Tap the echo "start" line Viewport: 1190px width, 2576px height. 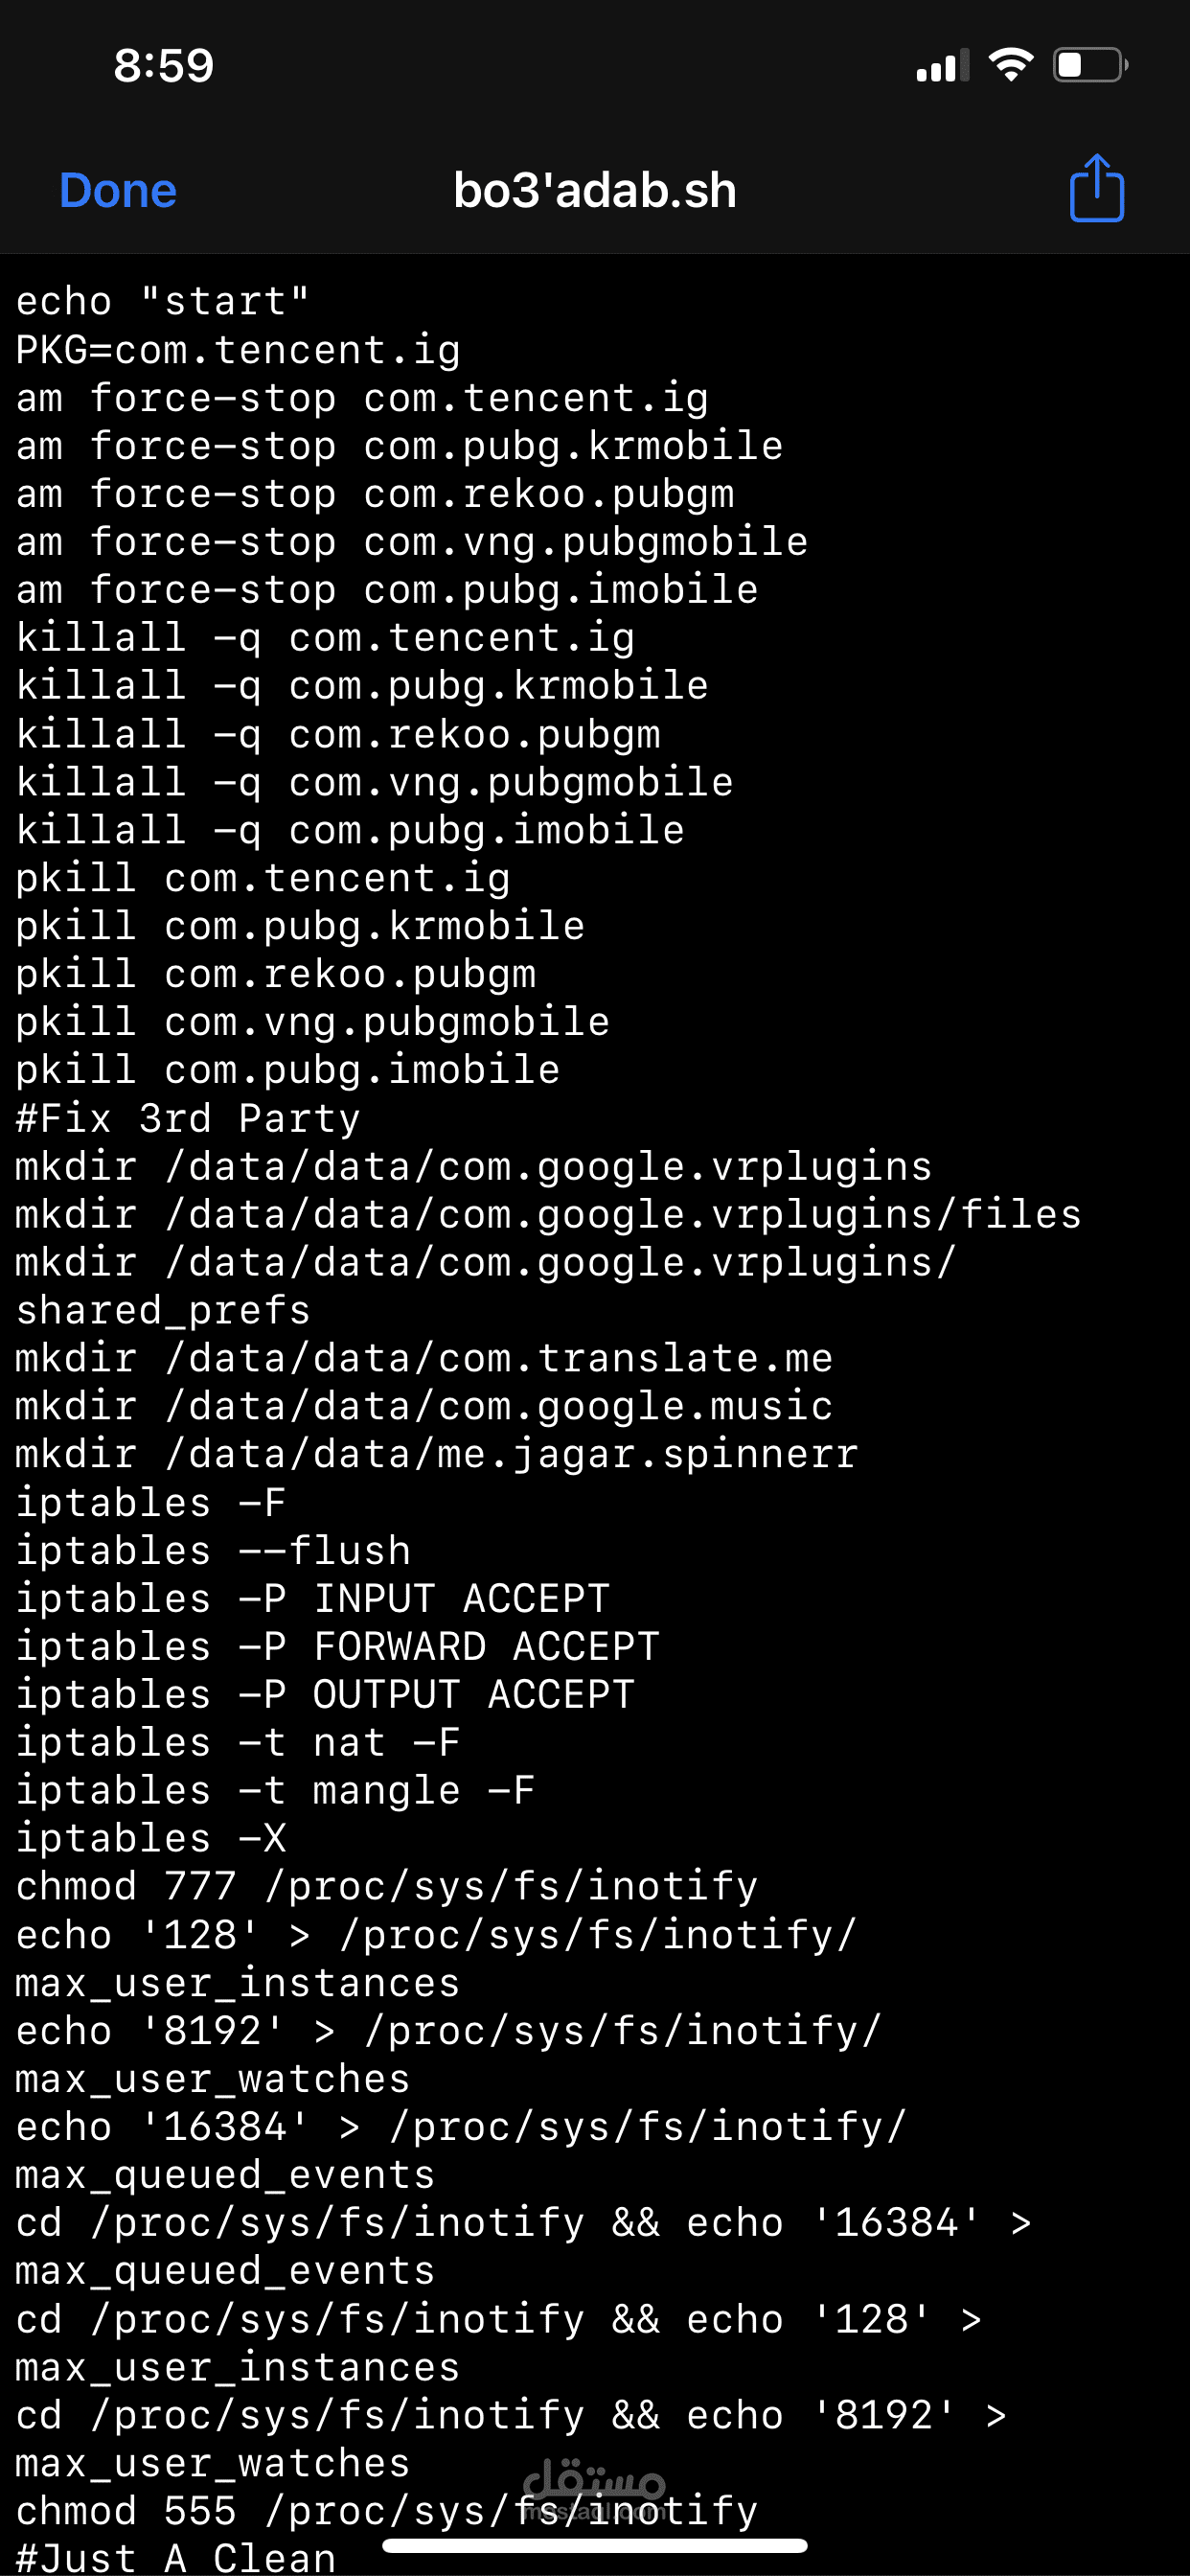coord(163,301)
